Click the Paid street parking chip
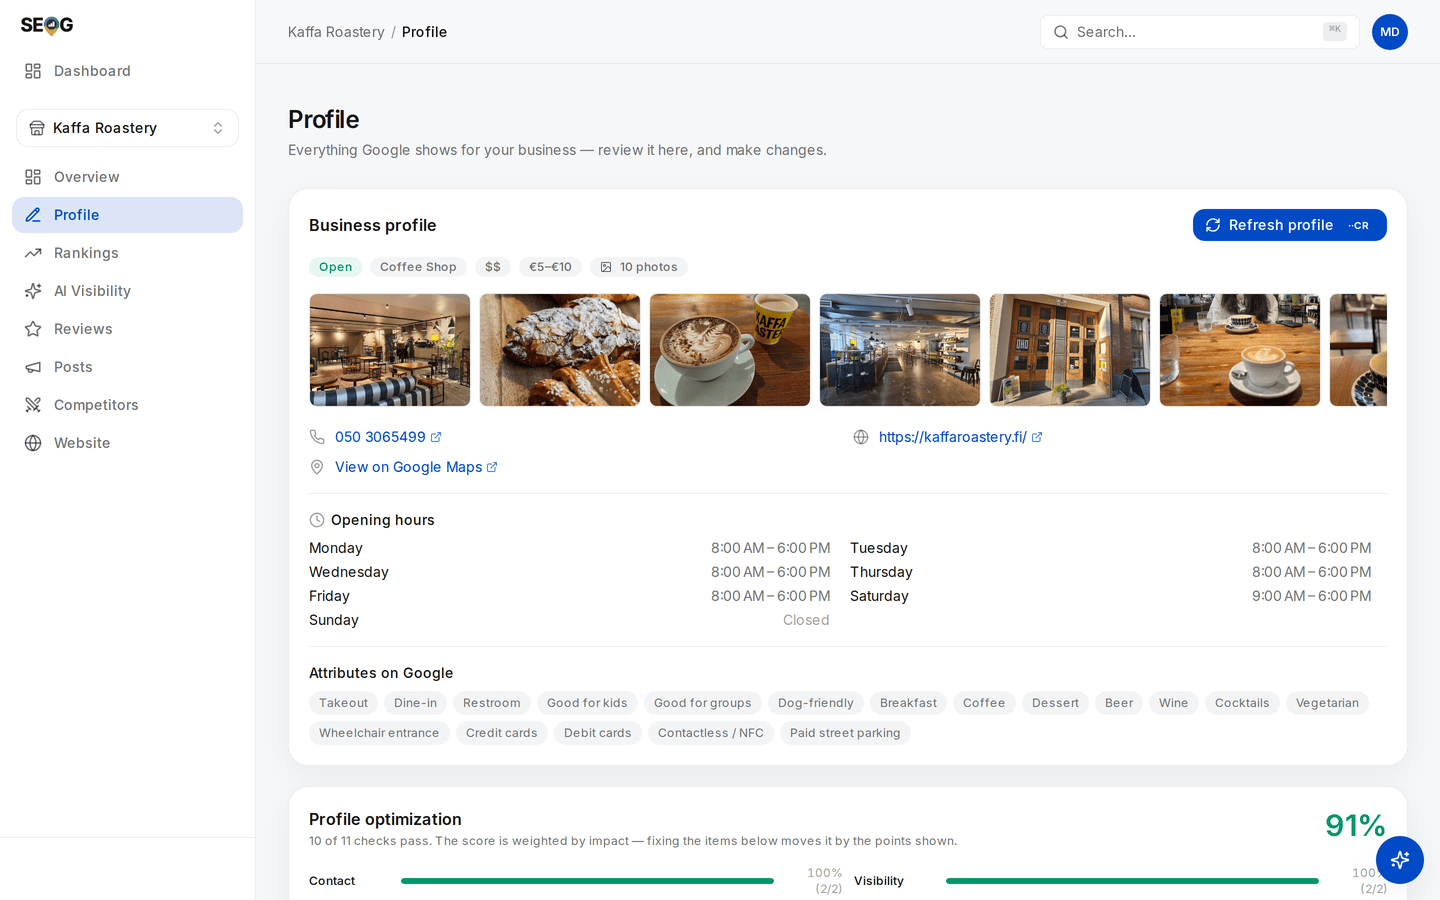The height and width of the screenshot is (900, 1440). 845,733
